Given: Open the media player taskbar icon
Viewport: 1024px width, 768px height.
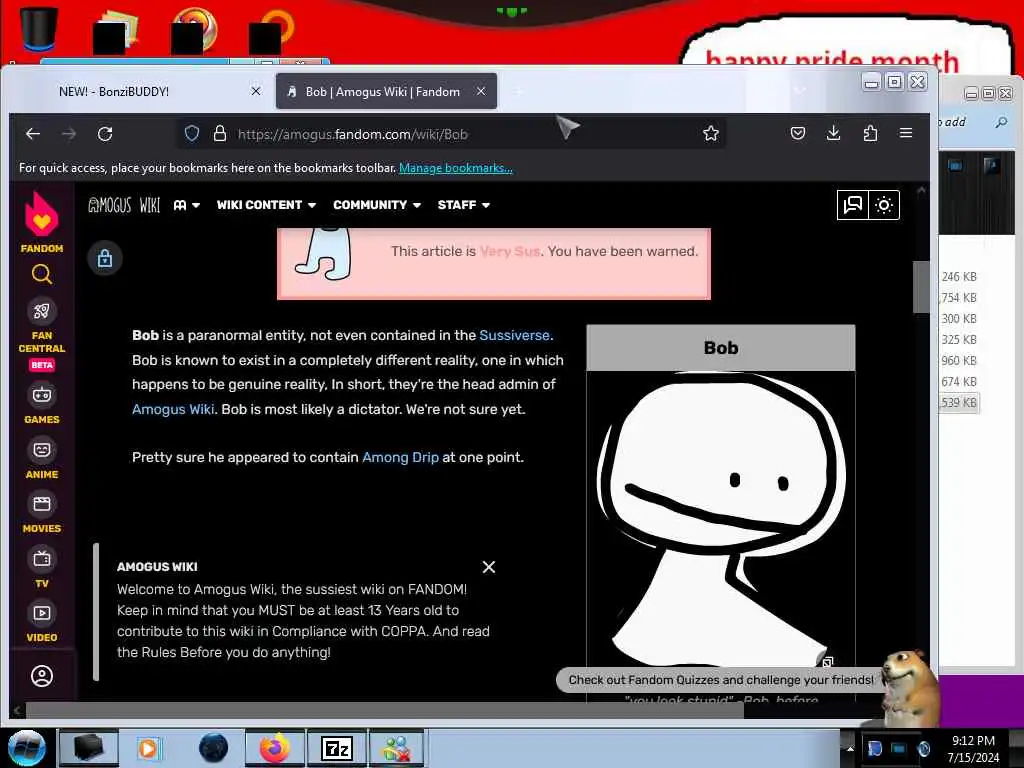Looking at the screenshot, I should click(148, 748).
